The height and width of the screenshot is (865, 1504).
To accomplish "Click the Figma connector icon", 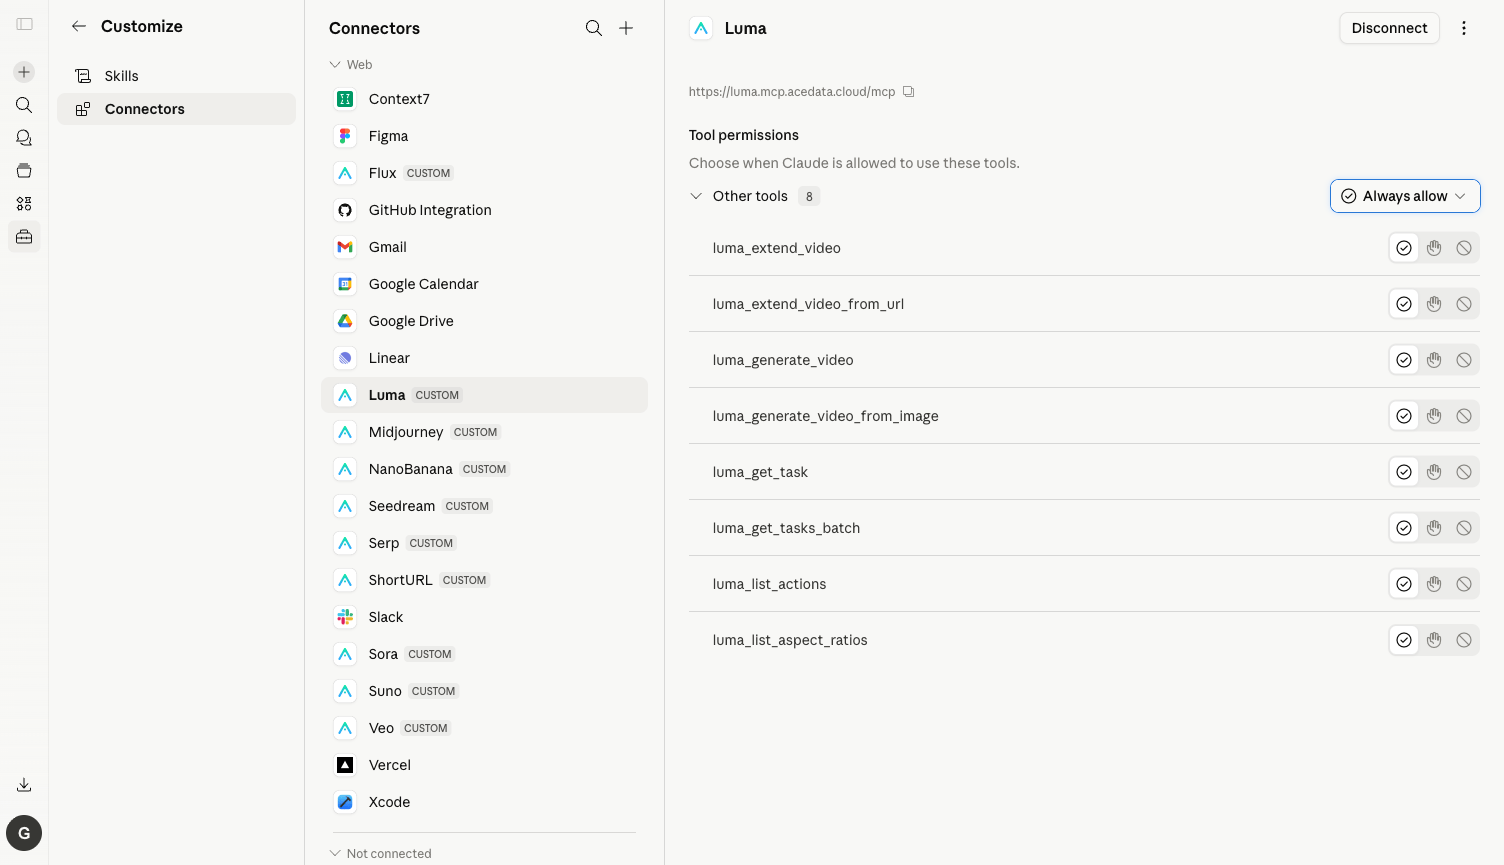I will [x=345, y=136].
